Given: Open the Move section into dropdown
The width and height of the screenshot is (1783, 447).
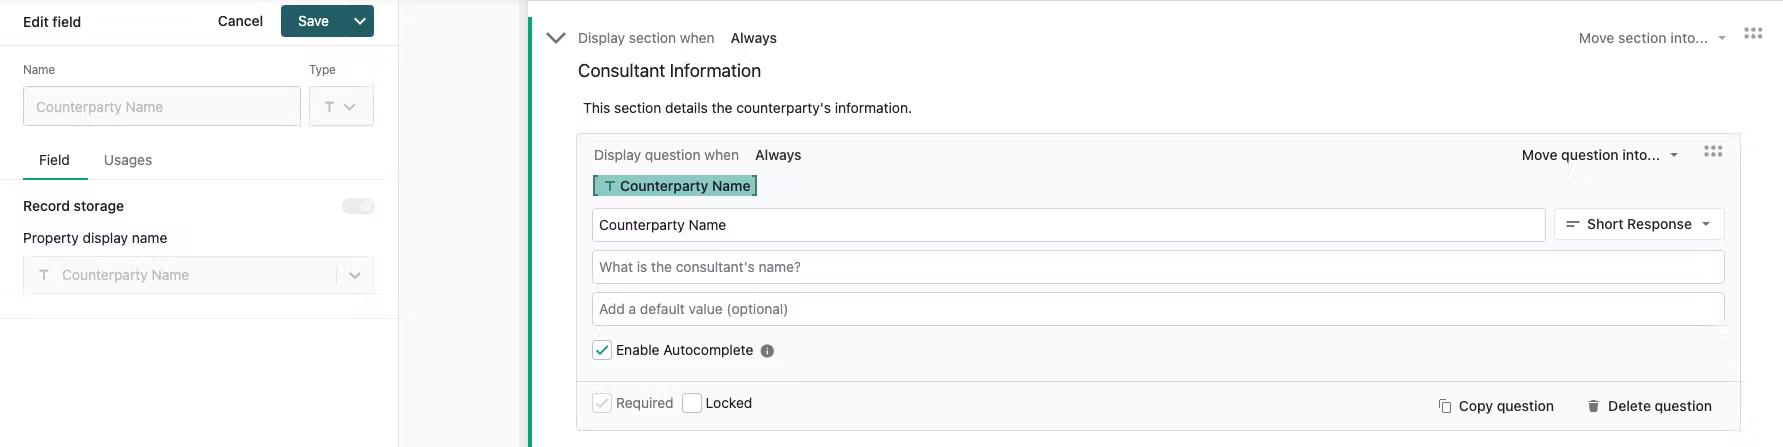Looking at the screenshot, I should [1653, 38].
